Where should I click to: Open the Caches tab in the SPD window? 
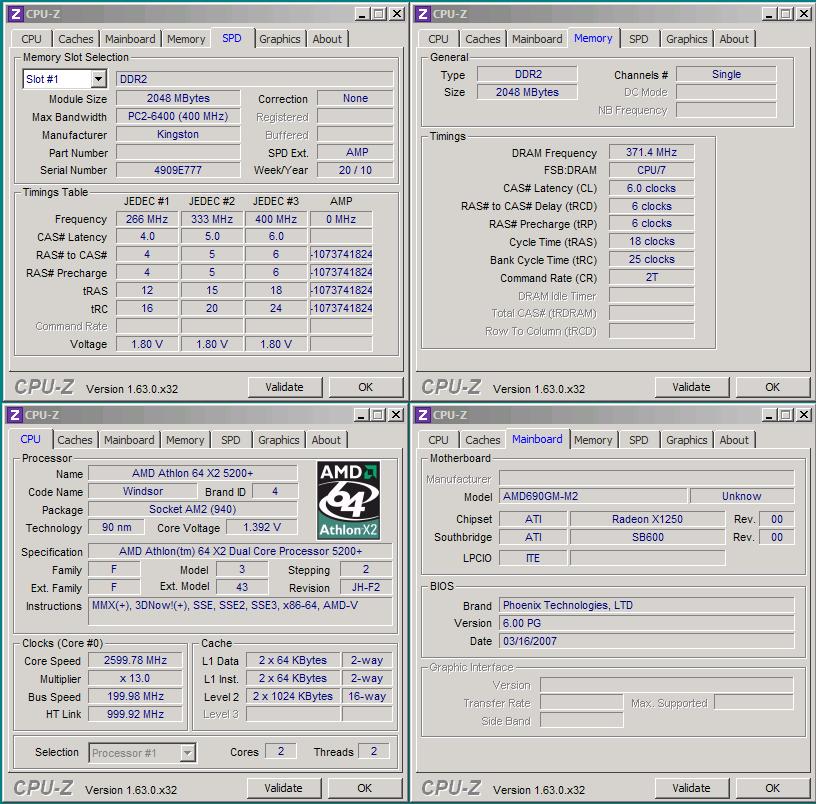(x=76, y=39)
